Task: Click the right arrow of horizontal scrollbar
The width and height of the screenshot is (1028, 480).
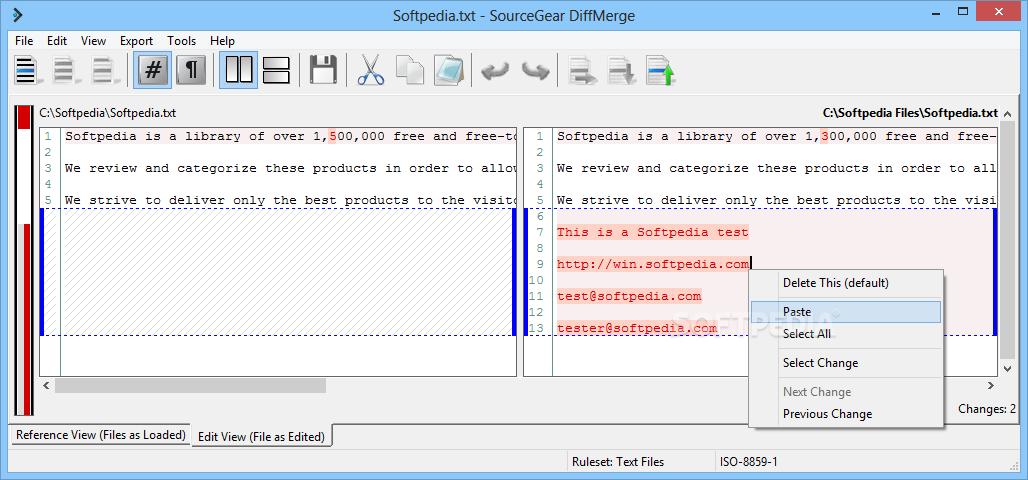Action: (x=991, y=386)
